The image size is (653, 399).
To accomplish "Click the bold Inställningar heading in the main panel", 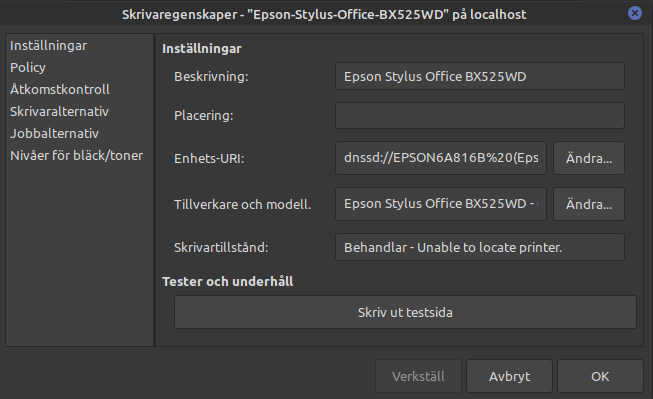I will (202, 49).
